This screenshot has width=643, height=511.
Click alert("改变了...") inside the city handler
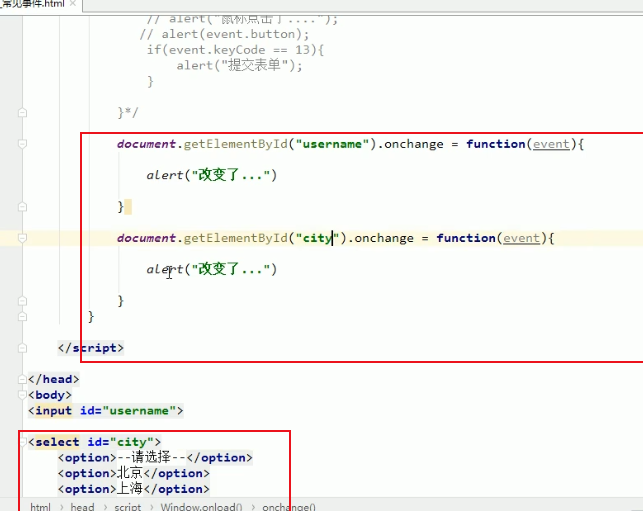point(212,269)
